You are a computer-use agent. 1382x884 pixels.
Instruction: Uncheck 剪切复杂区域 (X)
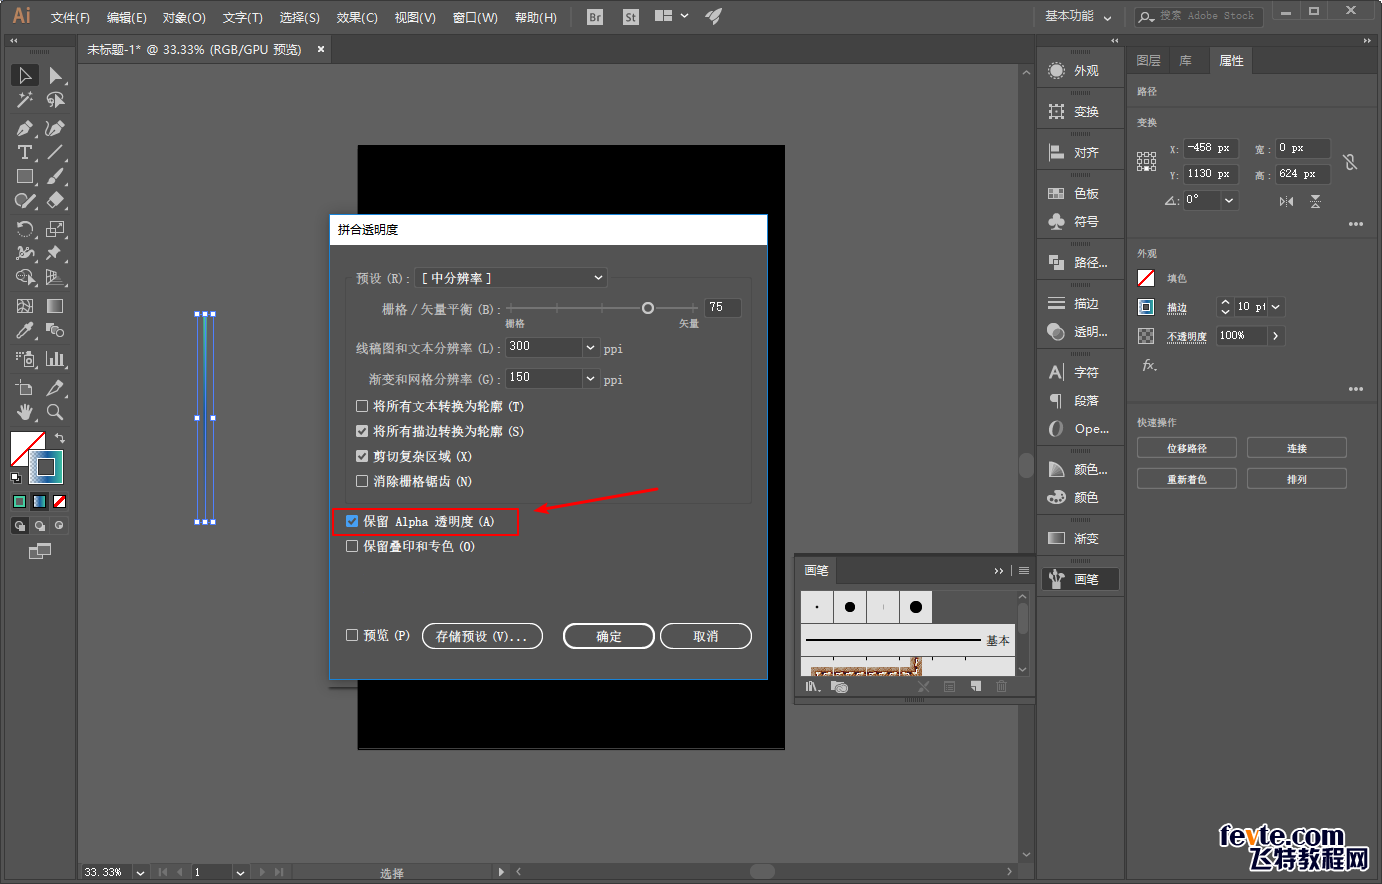coord(362,456)
